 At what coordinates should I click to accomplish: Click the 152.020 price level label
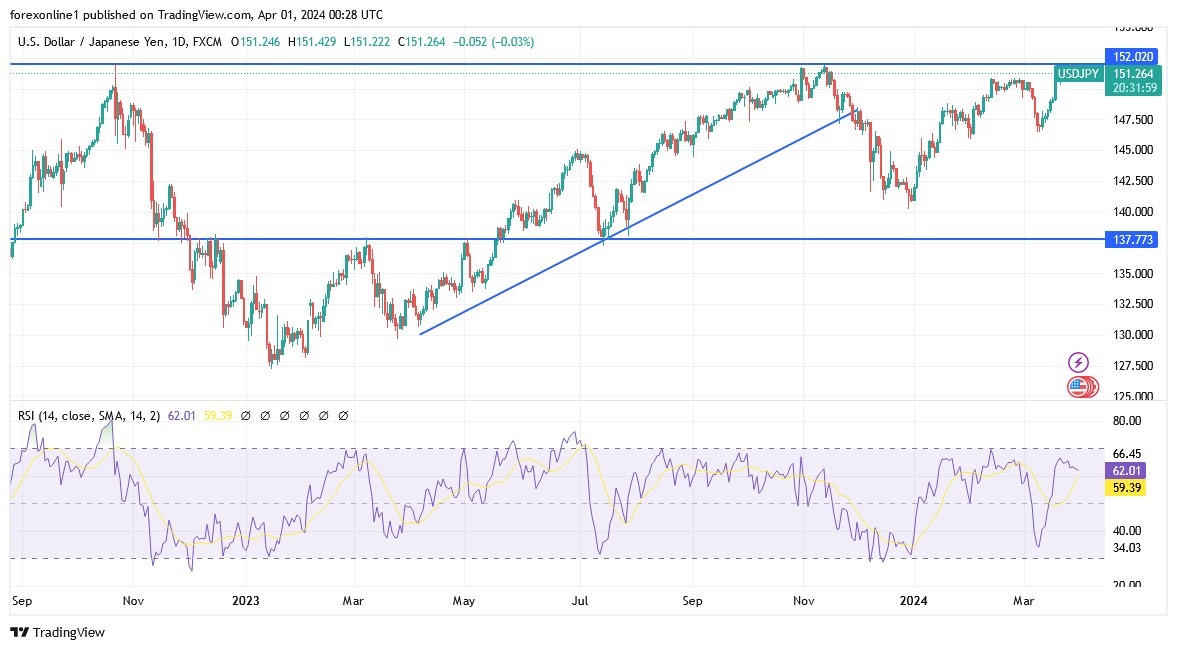[x=1135, y=58]
